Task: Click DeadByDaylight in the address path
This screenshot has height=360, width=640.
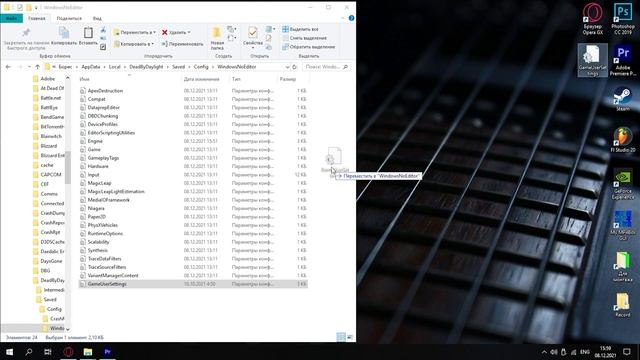Action: click(146, 67)
